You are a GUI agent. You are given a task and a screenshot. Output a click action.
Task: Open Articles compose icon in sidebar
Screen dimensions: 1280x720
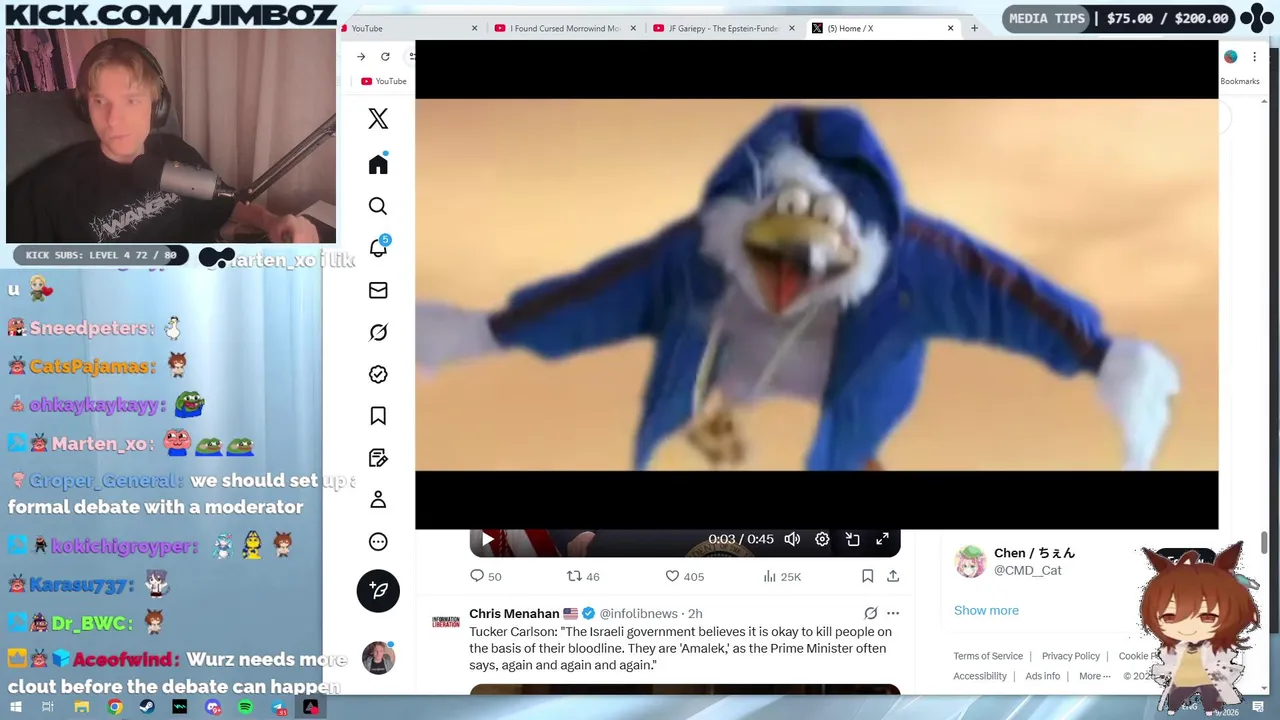pyautogui.click(x=378, y=458)
